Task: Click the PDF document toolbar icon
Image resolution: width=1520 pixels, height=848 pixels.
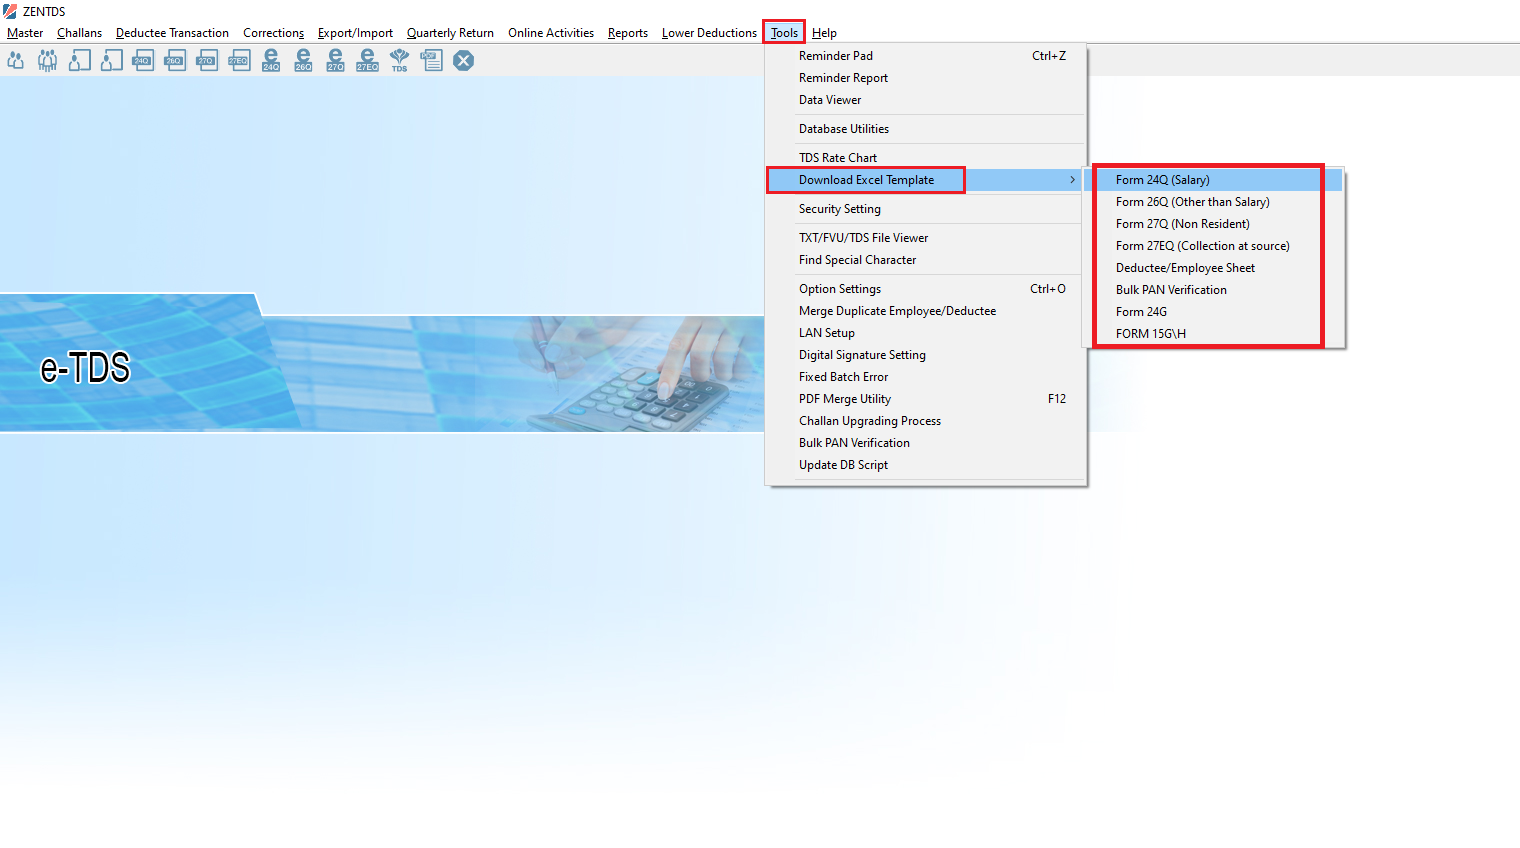Action: pos(432,61)
